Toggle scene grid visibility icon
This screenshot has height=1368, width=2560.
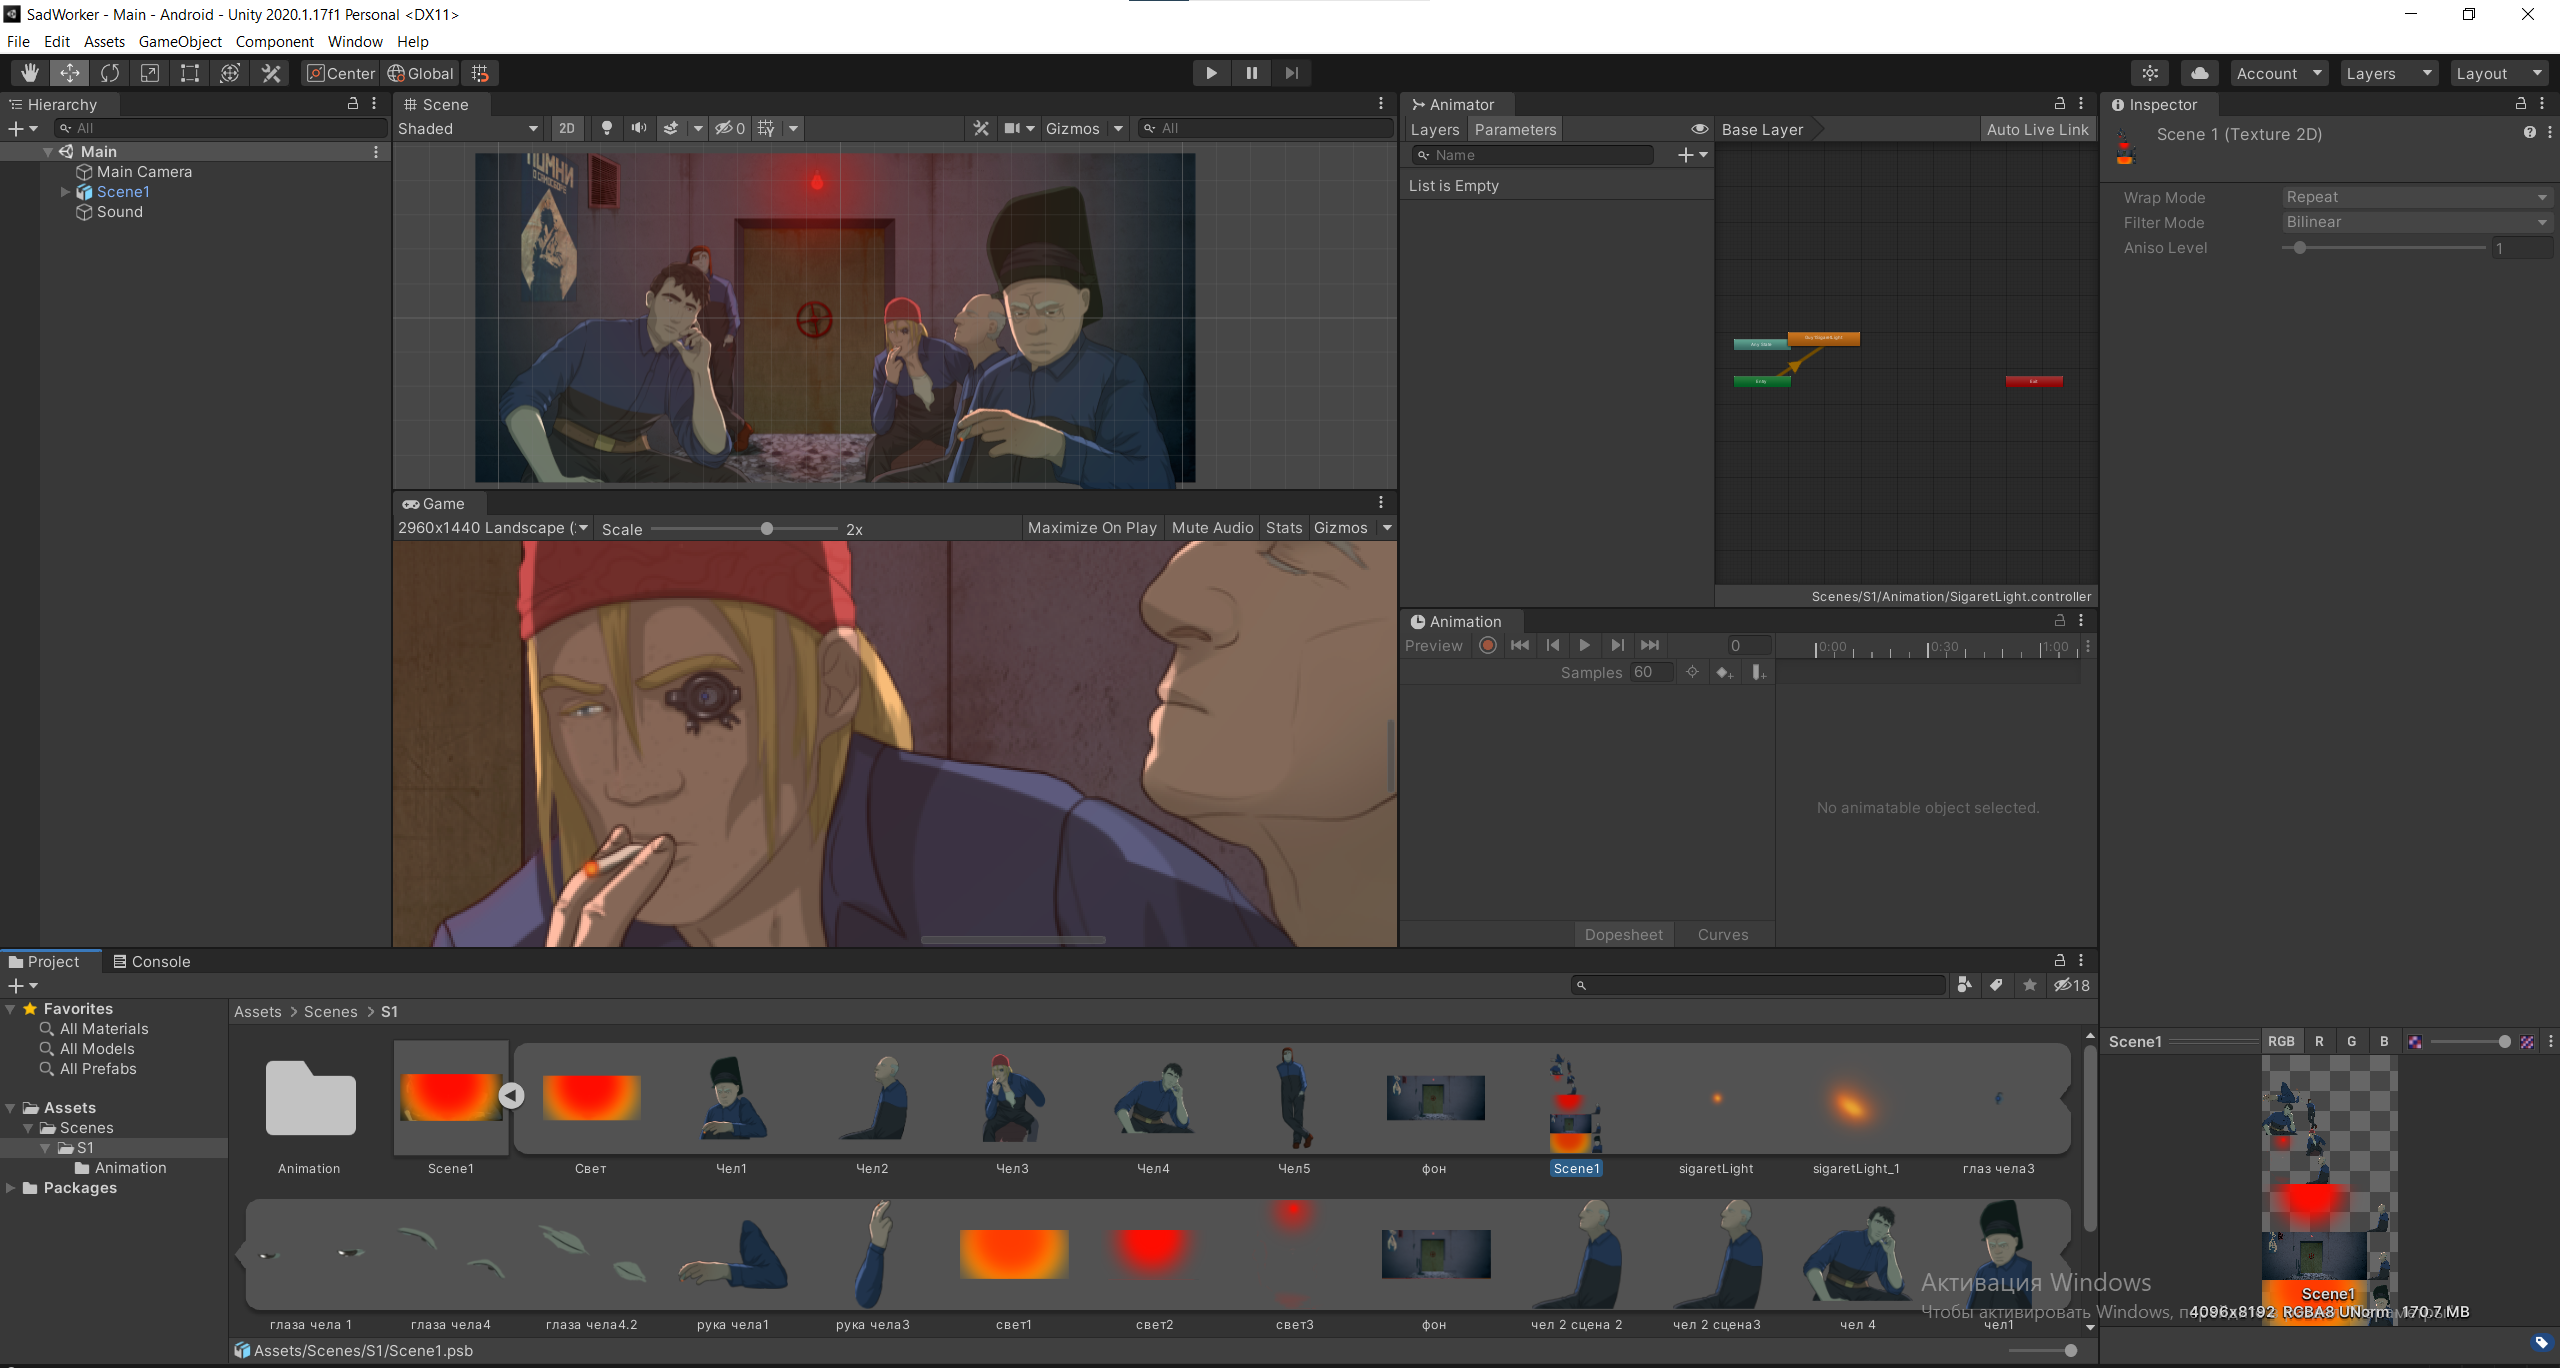pyautogui.click(x=766, y=128)
